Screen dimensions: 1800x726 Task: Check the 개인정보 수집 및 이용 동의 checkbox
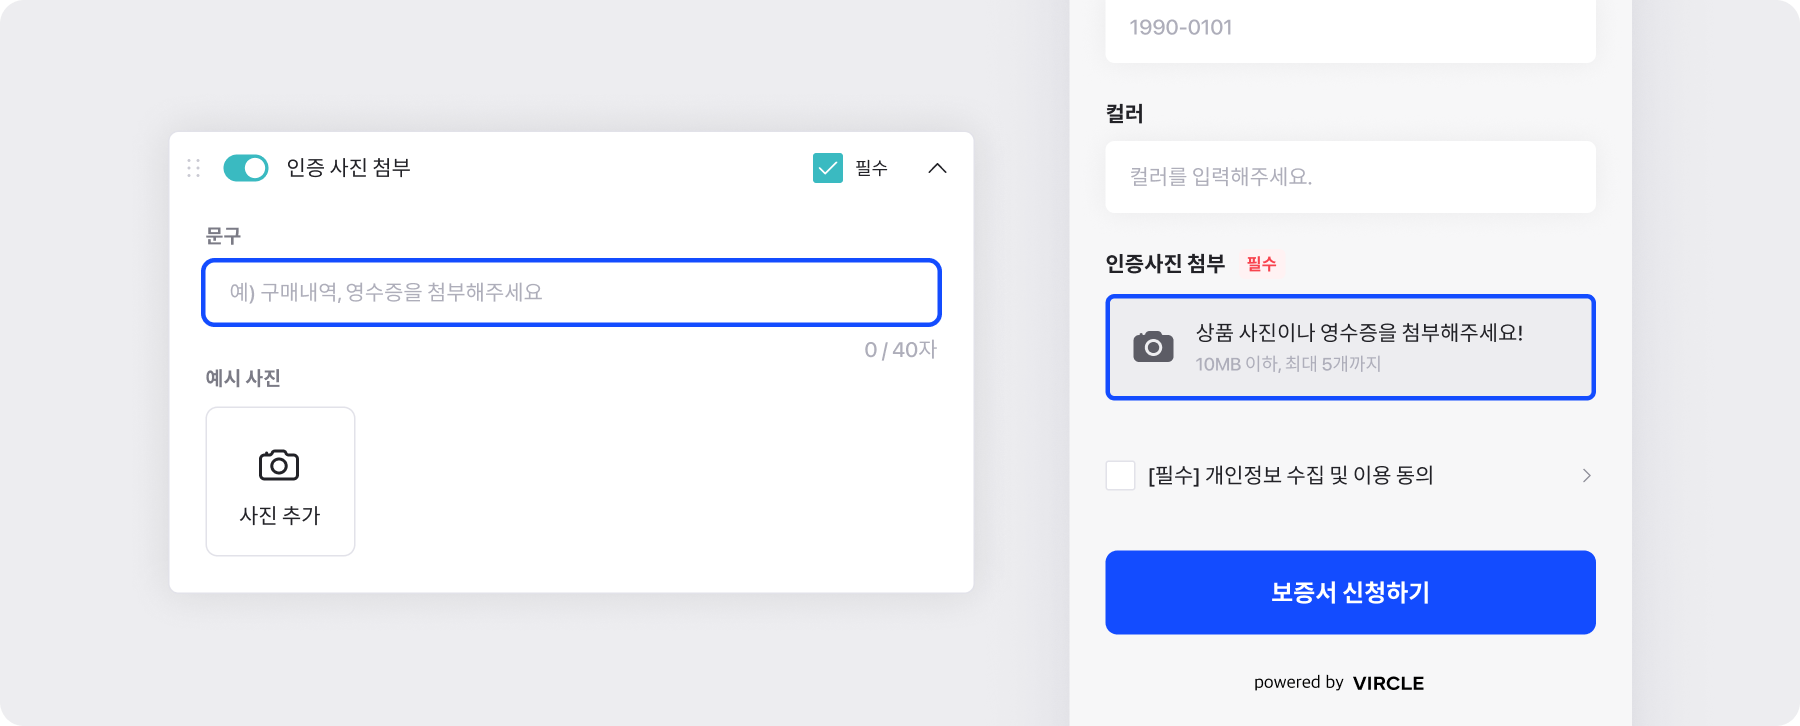(x=1120, y=475)
